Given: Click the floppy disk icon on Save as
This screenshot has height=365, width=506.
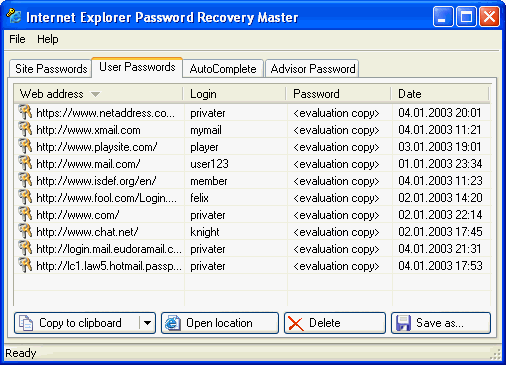Looking at the screenshot, I should coord(403,323).
